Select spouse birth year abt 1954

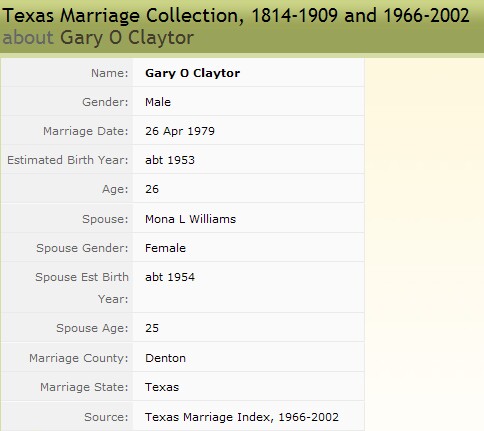[170, 277]
